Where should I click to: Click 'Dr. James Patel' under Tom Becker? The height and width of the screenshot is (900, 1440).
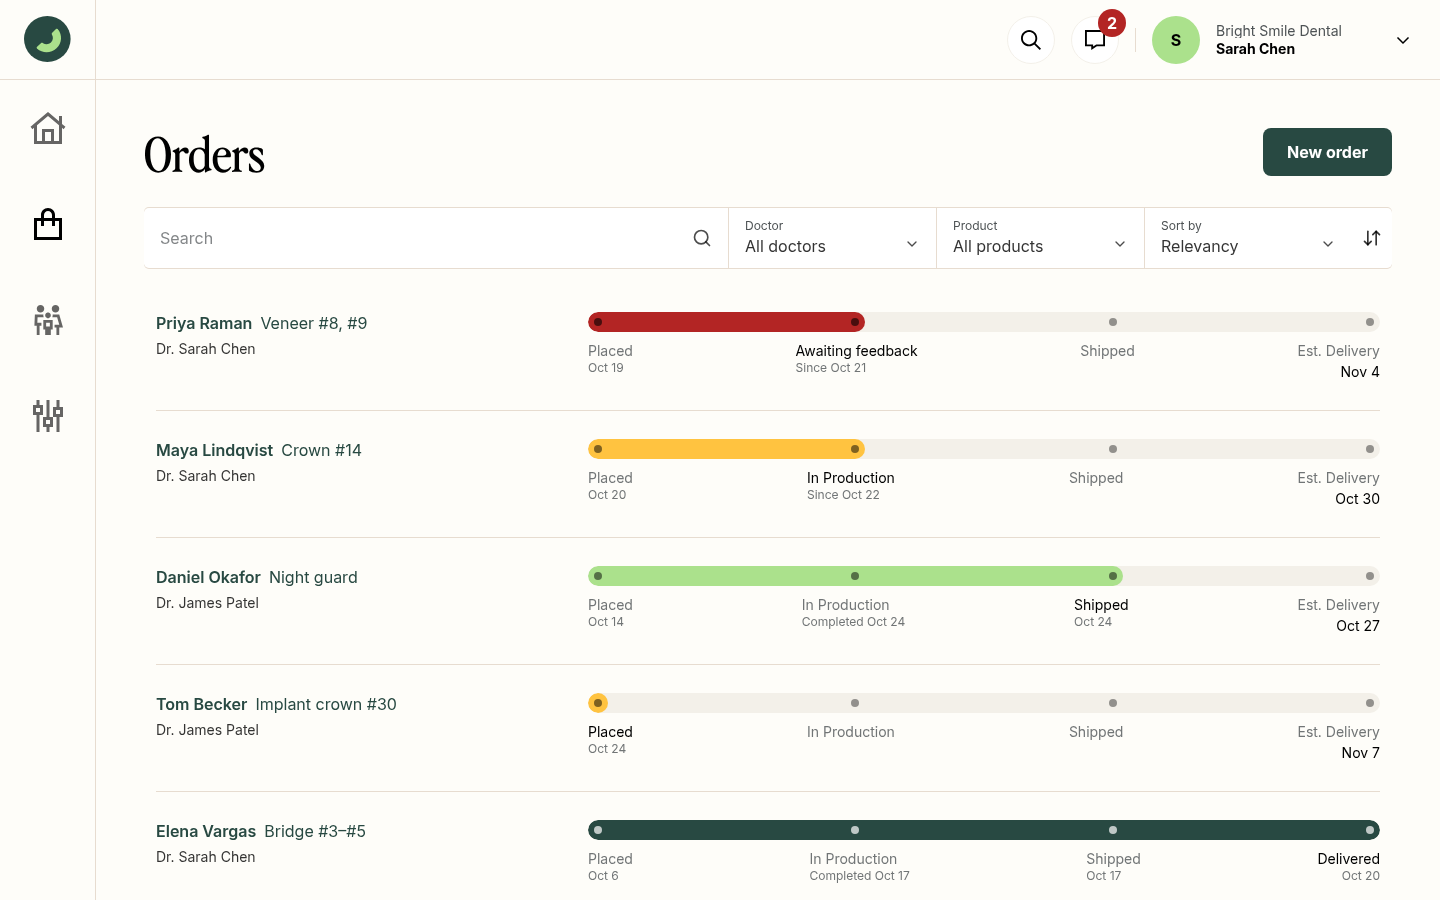coord(207,730)
